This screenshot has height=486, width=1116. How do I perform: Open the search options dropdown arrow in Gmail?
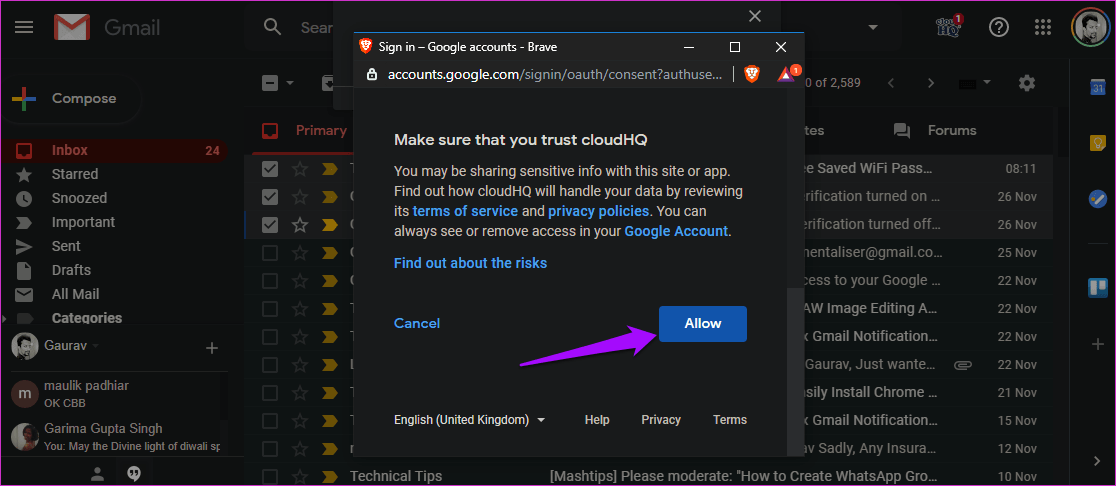click(872, 27)
